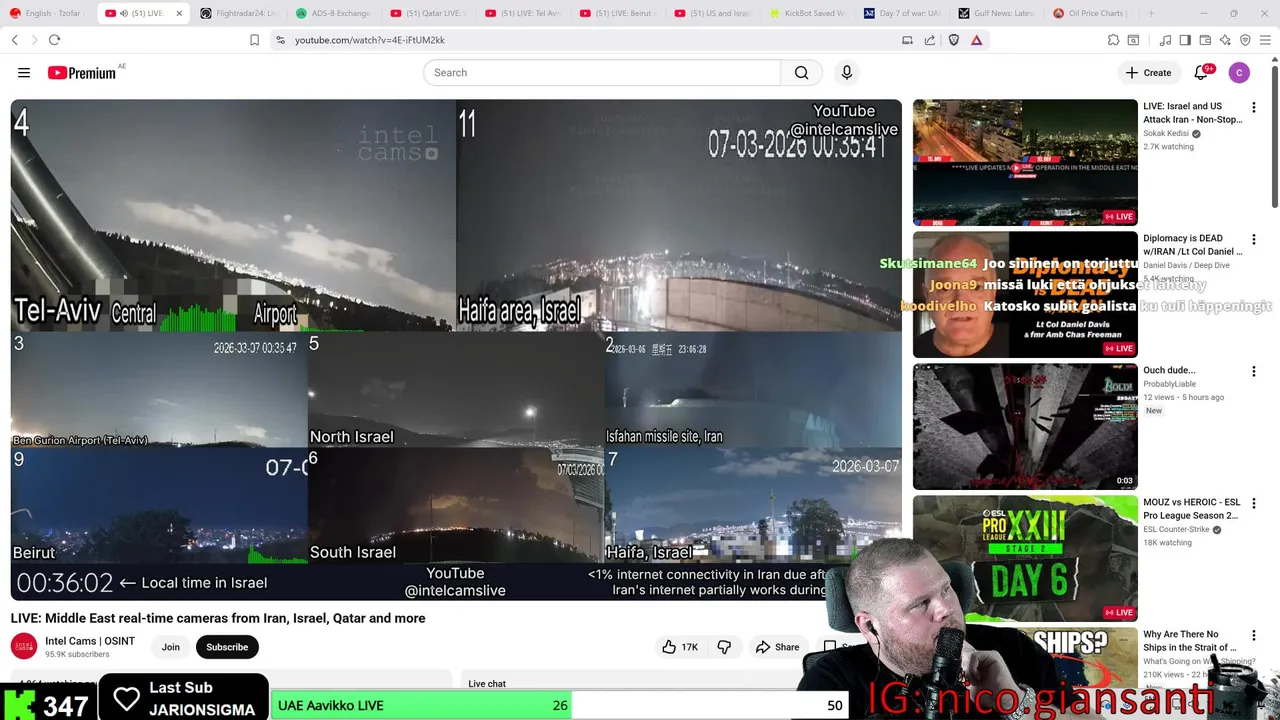Go back with browser back arrow
The image size is (1280, 720).
15,40
